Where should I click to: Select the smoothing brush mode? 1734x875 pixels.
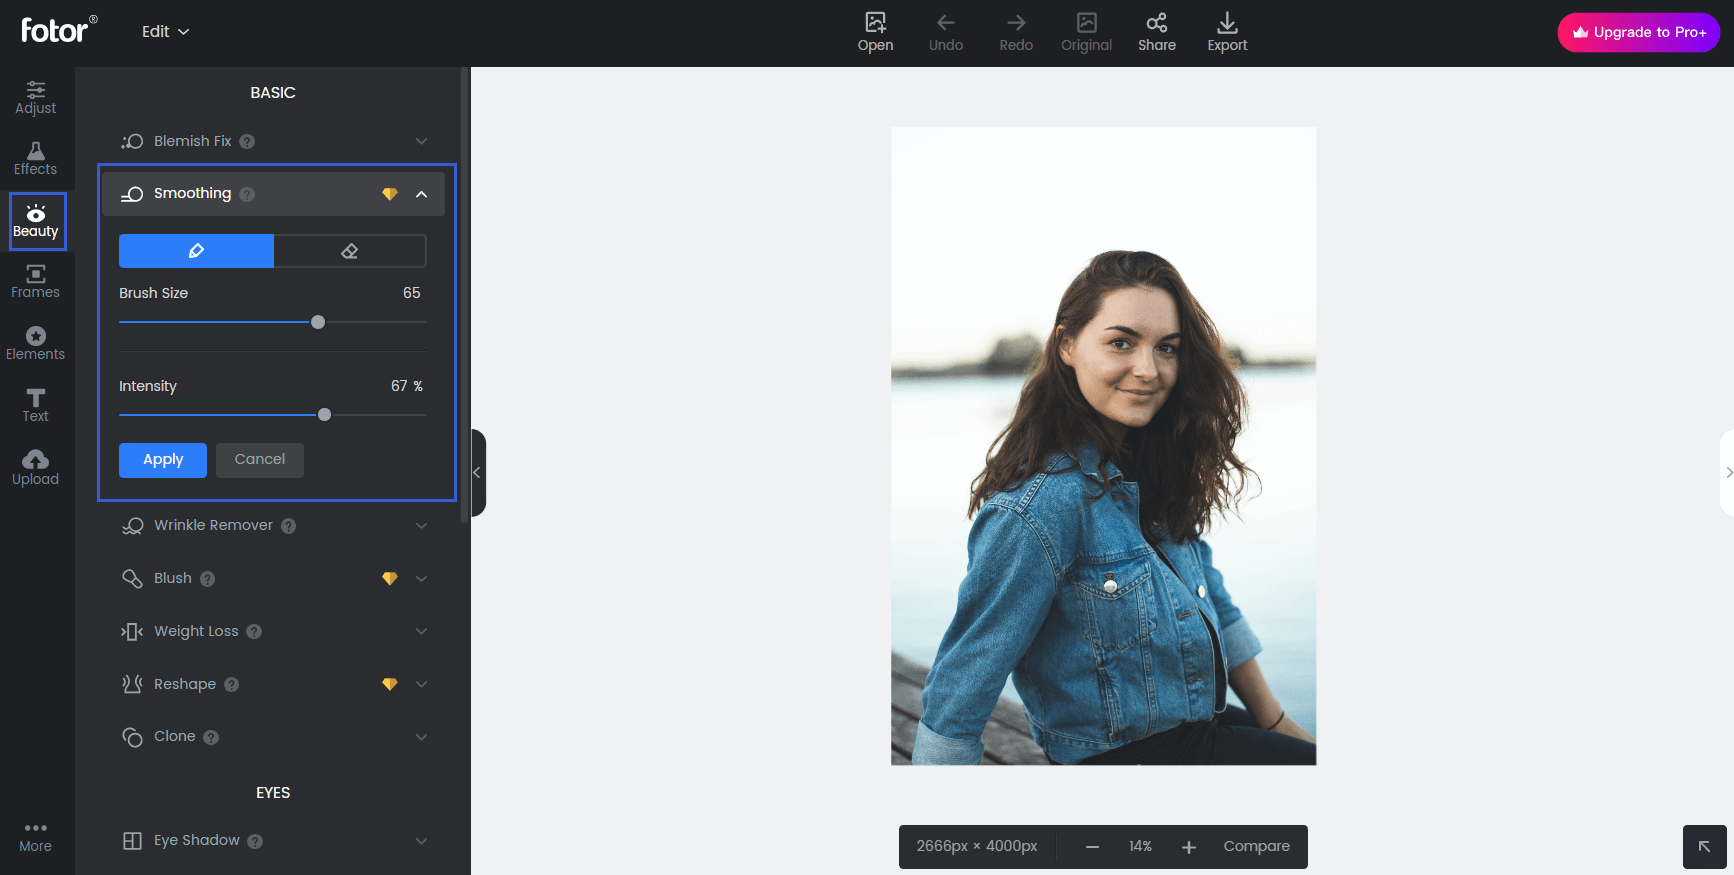click(196, 251)
